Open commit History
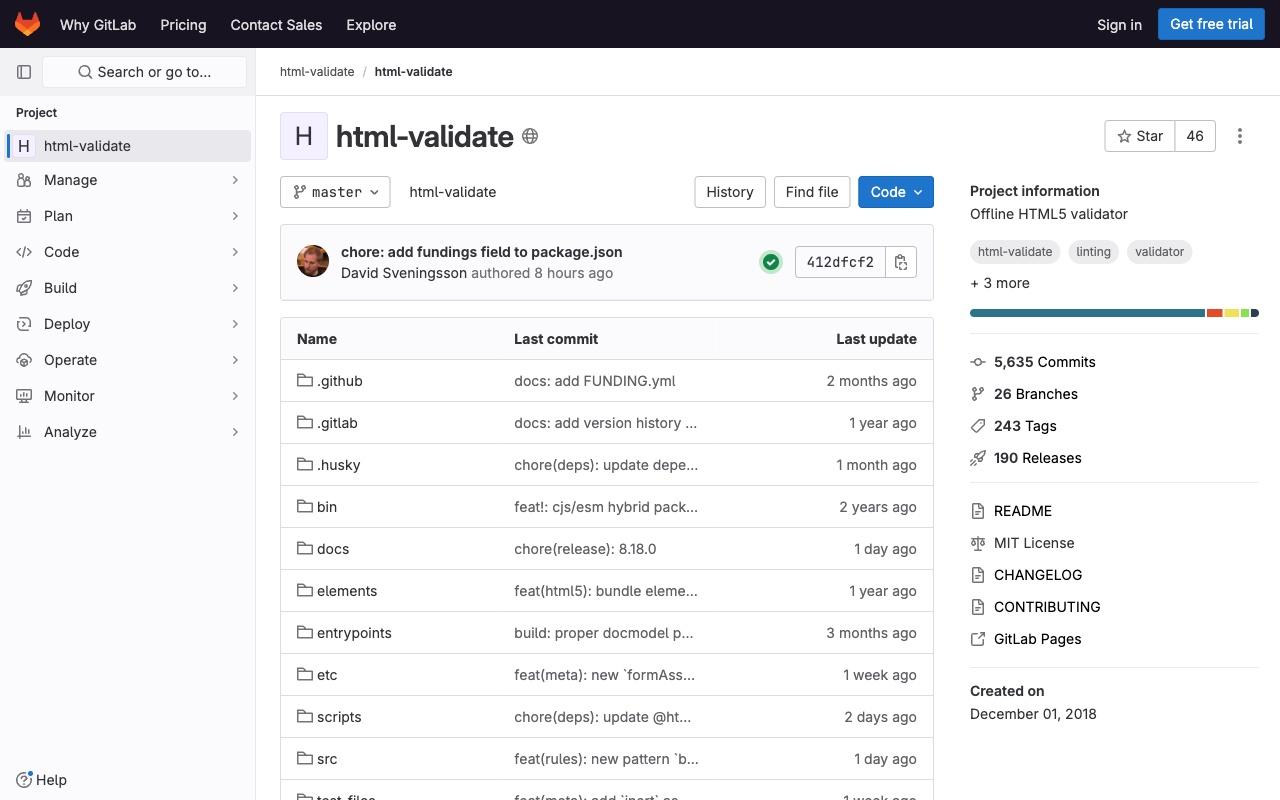Screen dimensions: 1280x800 tap(730, 192)
